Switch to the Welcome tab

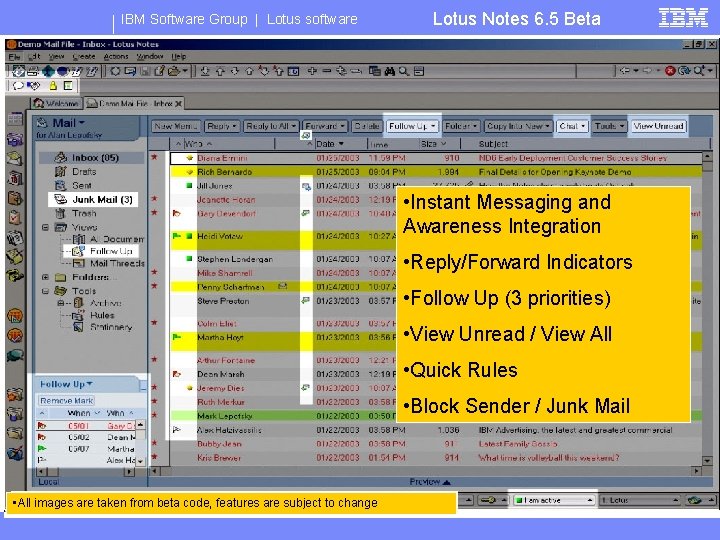pos(57,103)
